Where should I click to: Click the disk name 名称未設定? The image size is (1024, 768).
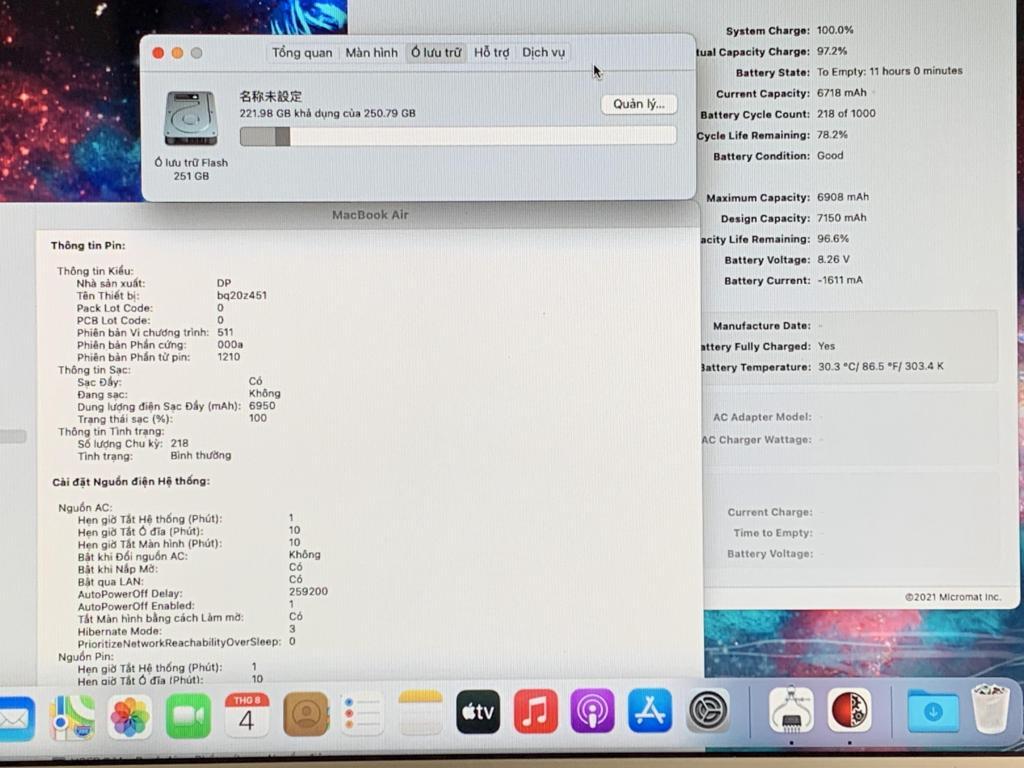[270, 97]
